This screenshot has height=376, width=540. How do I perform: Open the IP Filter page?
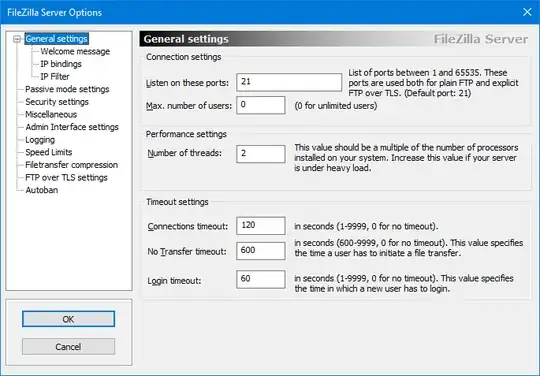coord(55,76)
